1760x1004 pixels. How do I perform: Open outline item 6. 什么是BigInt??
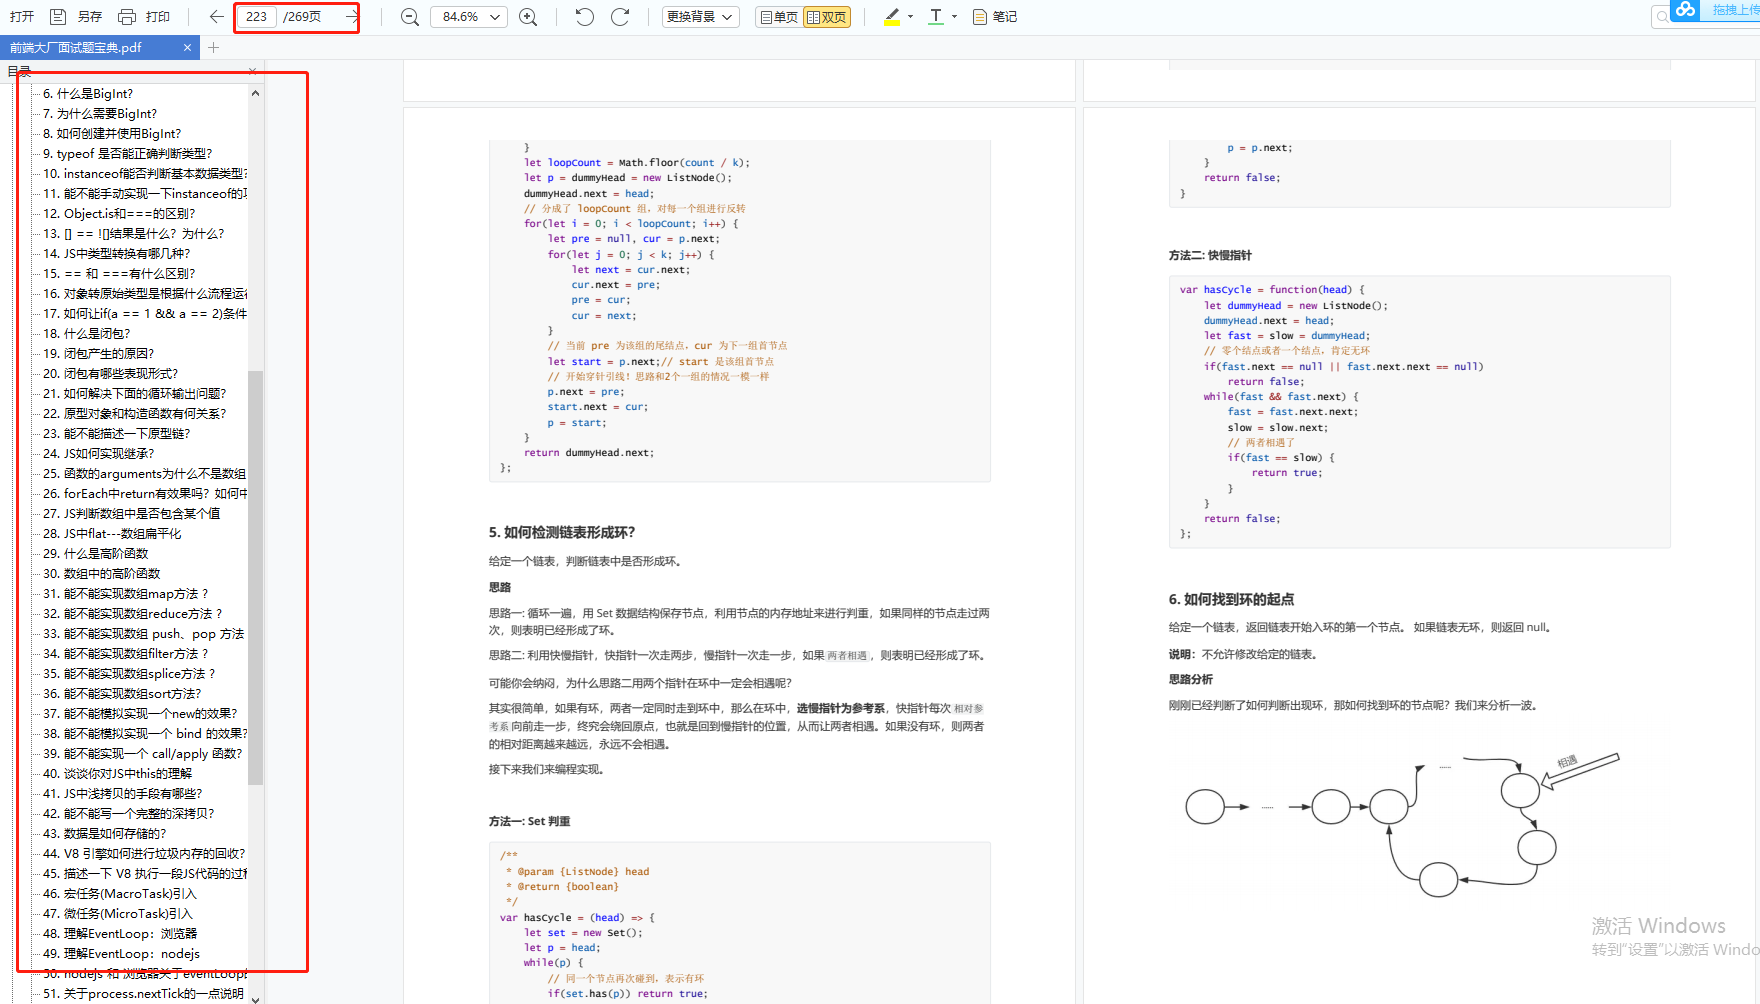(x=88, y=93)
